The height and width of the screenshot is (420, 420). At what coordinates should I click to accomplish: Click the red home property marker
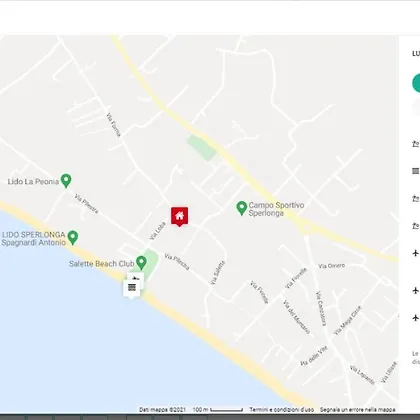click(x=180, y=216)
